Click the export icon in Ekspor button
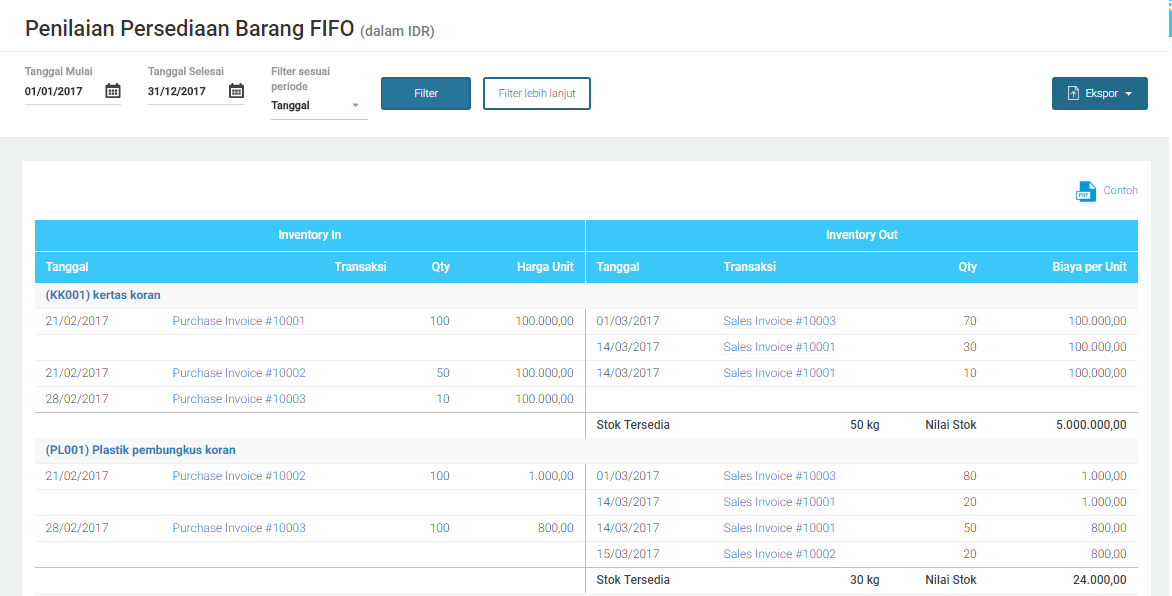Screen dimensions: 1172x596 point(1074,94)
